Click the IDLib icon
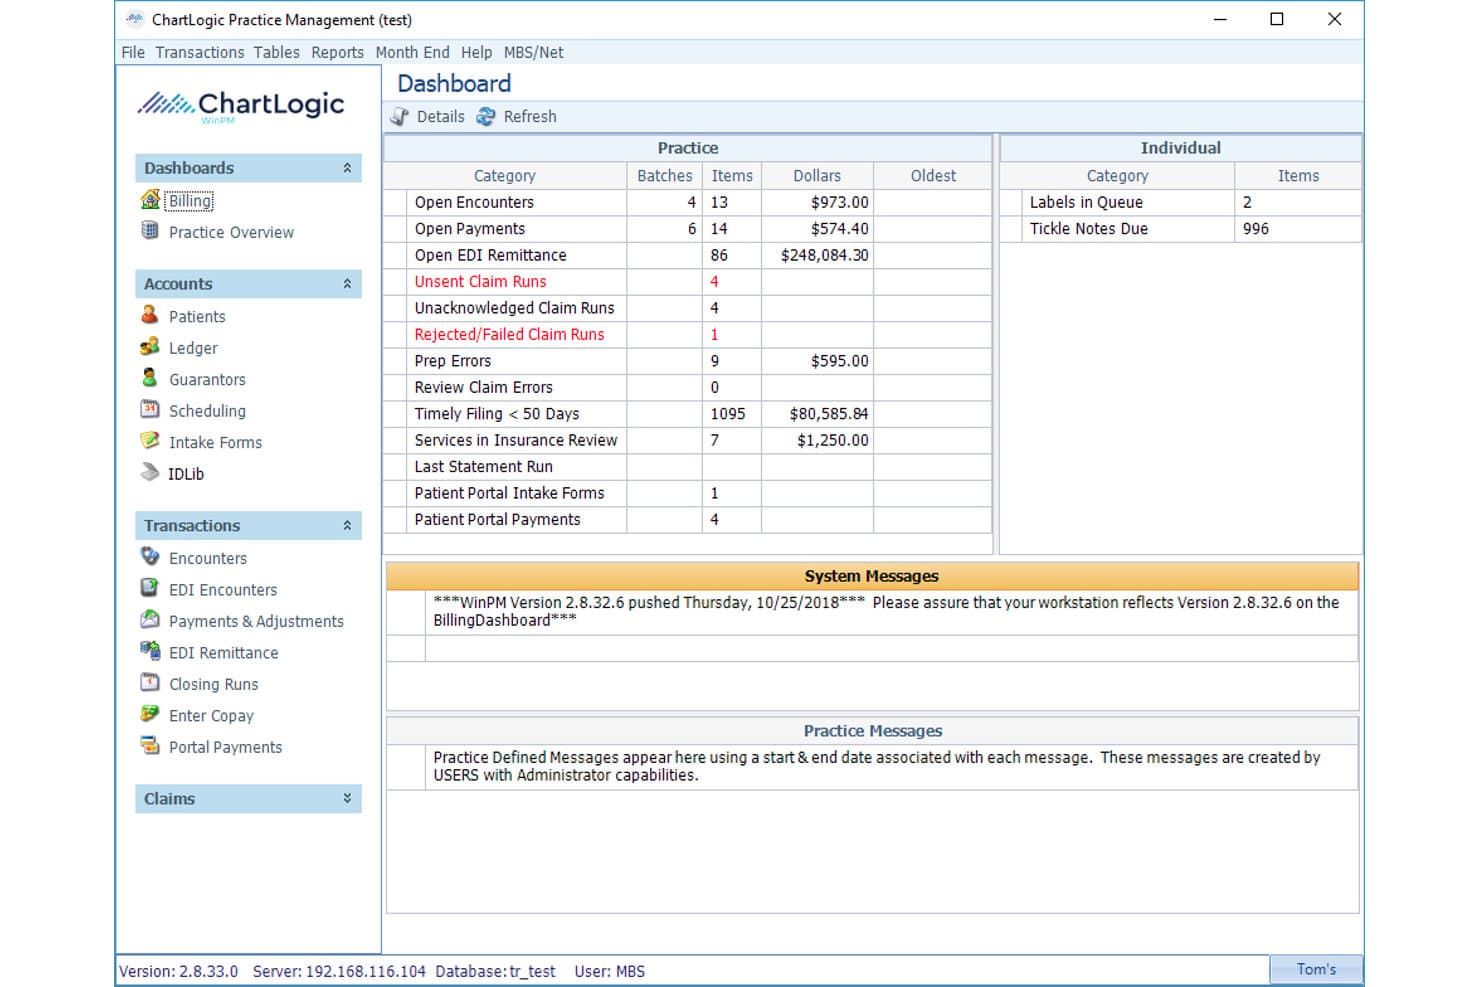The width and height of the screenshot is (1480, 987). pyautogui.click(x=150, y=473)
